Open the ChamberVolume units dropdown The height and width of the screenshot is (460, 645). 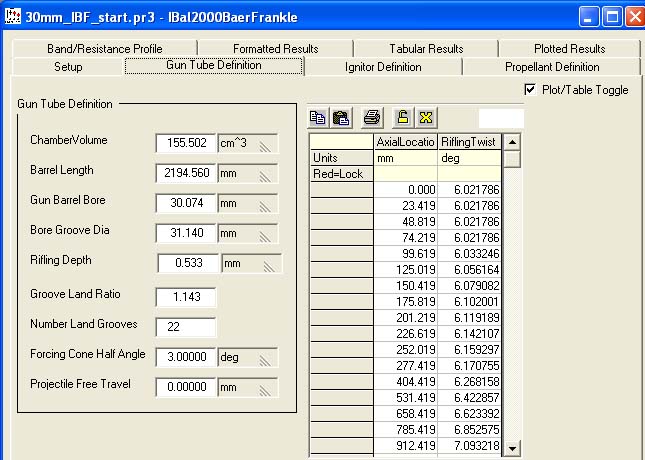click(x=247, y=143)
